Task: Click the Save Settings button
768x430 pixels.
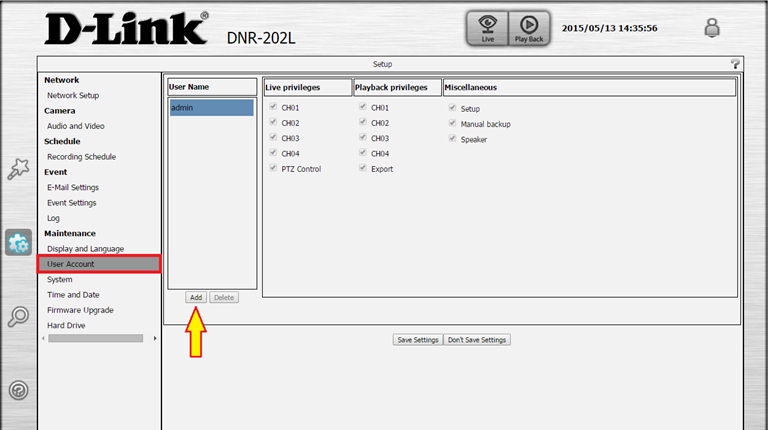Action: (x=417, y=340)
